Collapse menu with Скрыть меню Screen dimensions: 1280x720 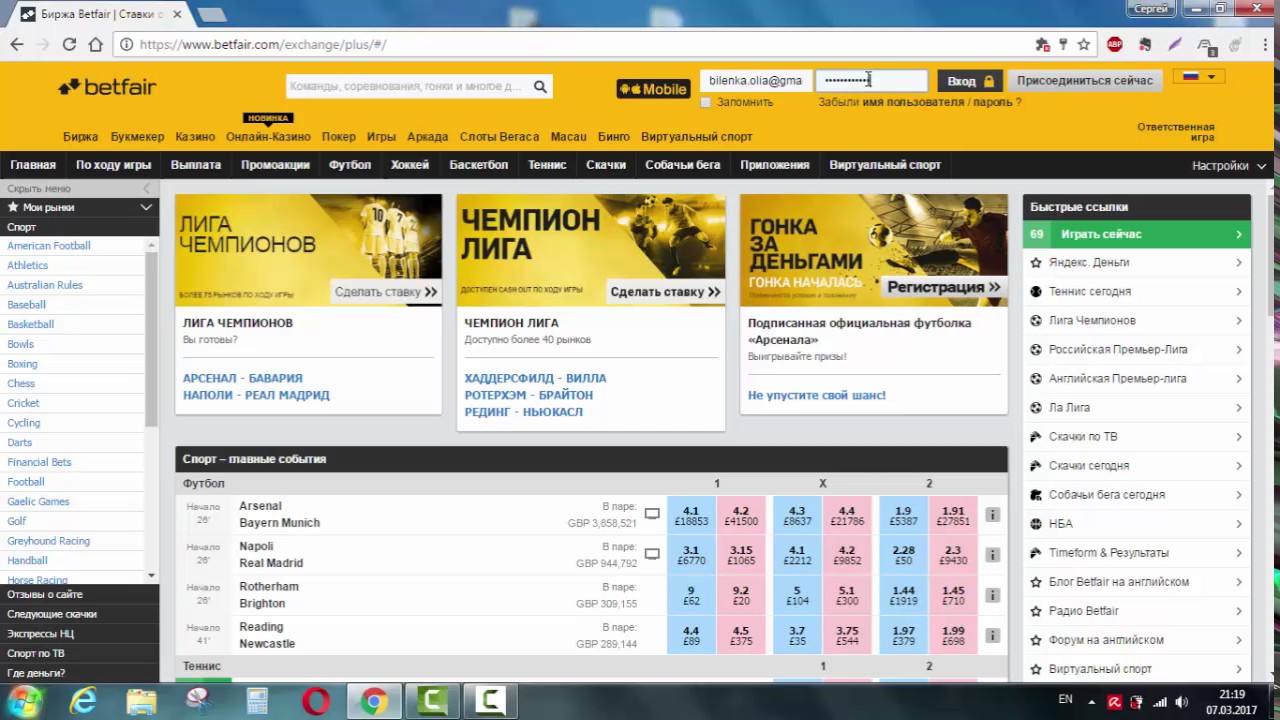(39, 188)
